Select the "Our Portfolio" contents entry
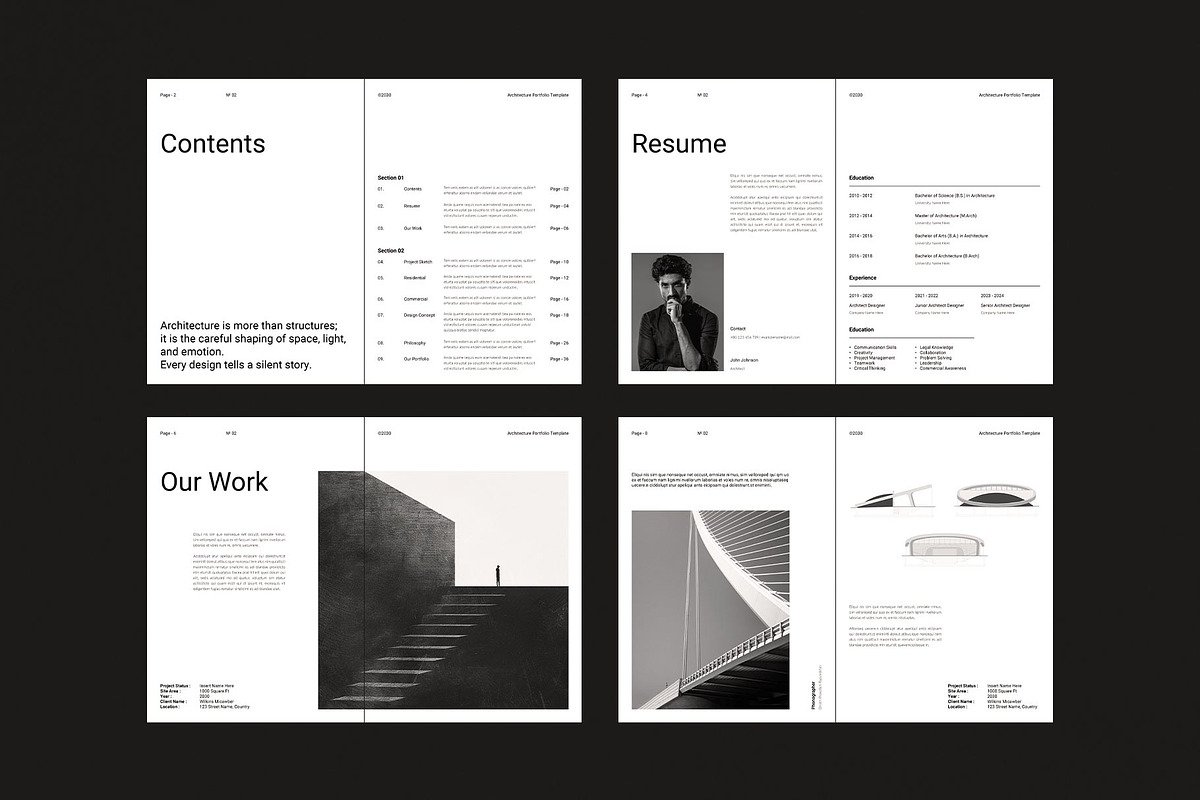Viewport: 1200px width, 800px height. pyautogui.click(x=417, y=359)
